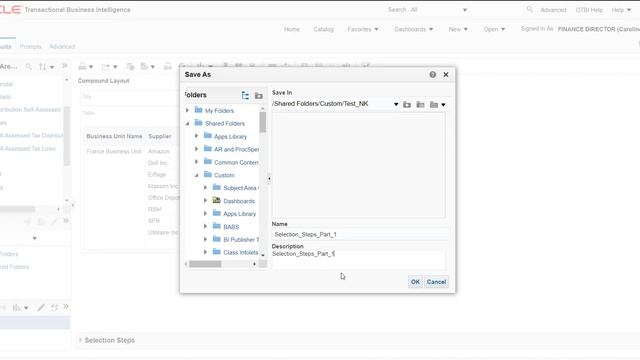Viewport: 640px width, 360px height.
Task: Click the pencil edit icon in views pane
Action: (x=41, y=308)
